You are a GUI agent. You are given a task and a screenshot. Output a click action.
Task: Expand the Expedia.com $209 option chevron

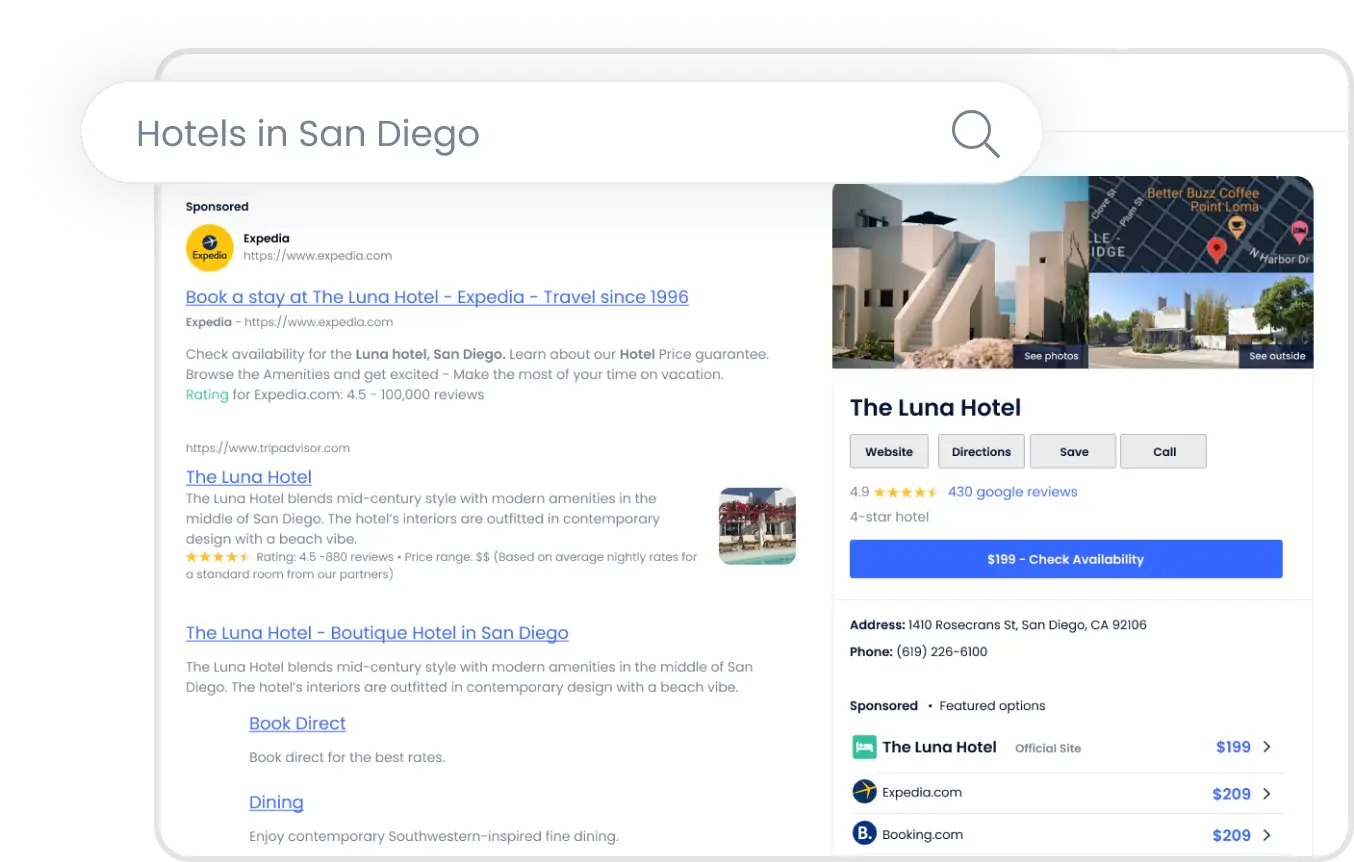1267,794
